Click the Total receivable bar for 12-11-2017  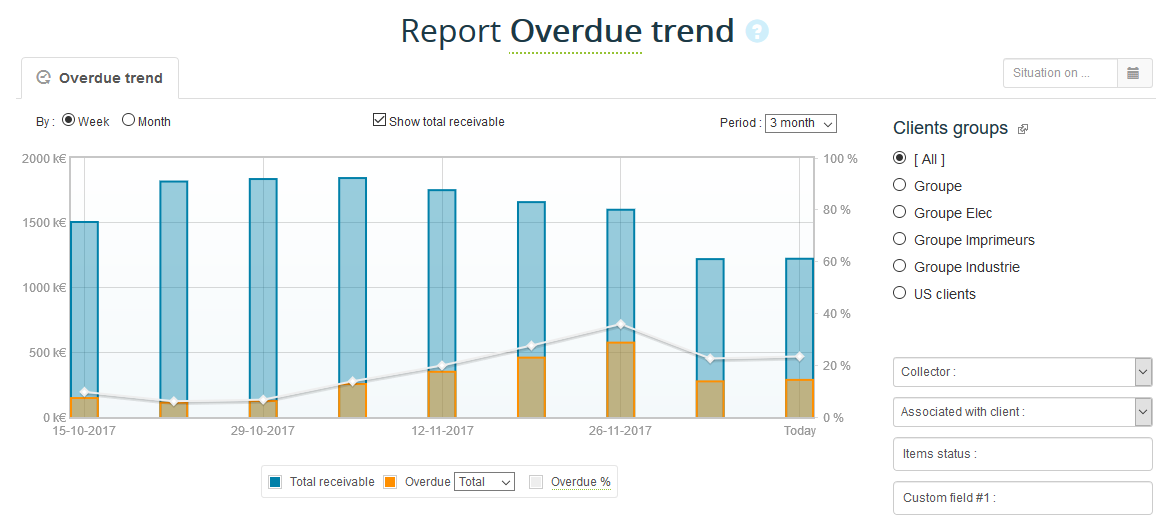point(441,279)
